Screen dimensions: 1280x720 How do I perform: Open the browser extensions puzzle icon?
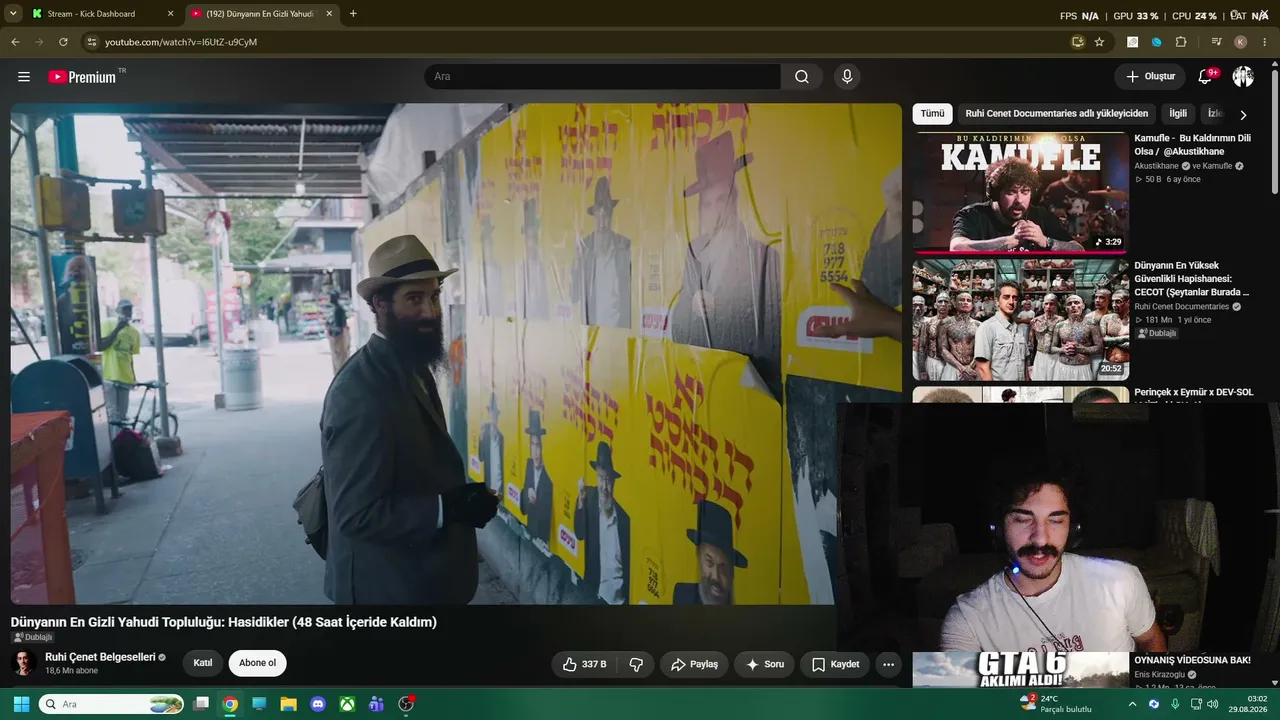pyautogui.click(x=1181, y=42)
